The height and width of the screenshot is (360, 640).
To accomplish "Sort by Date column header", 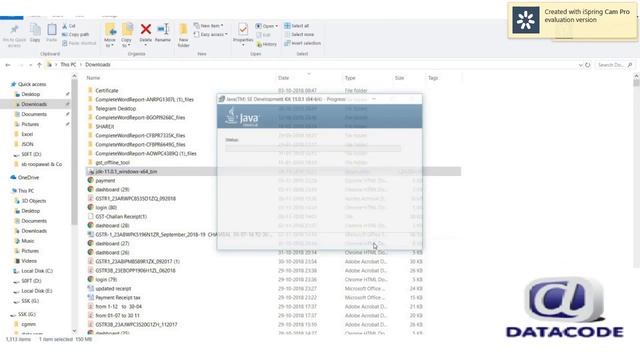I will 284,78.
